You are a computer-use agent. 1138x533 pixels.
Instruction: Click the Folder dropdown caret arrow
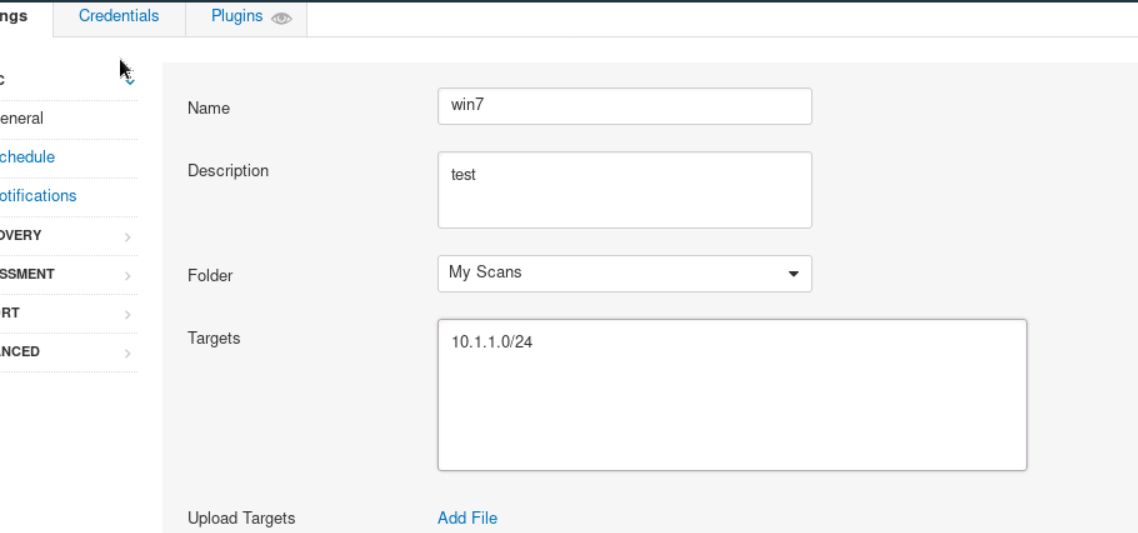(x=793, y=274)
